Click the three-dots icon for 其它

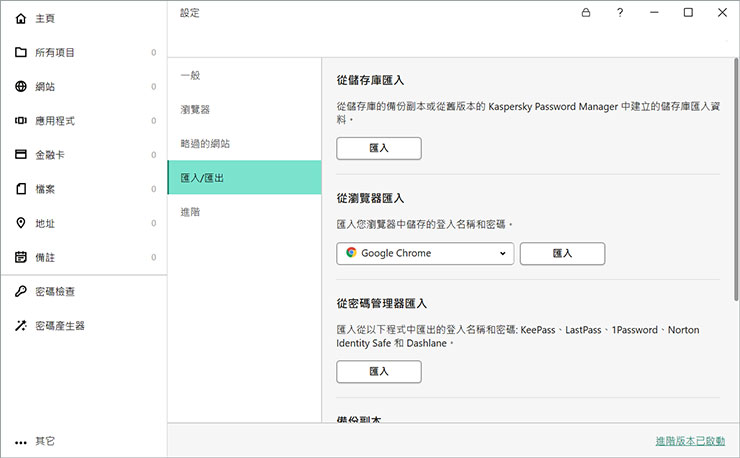pyautogui.click(x=20, y=442)
